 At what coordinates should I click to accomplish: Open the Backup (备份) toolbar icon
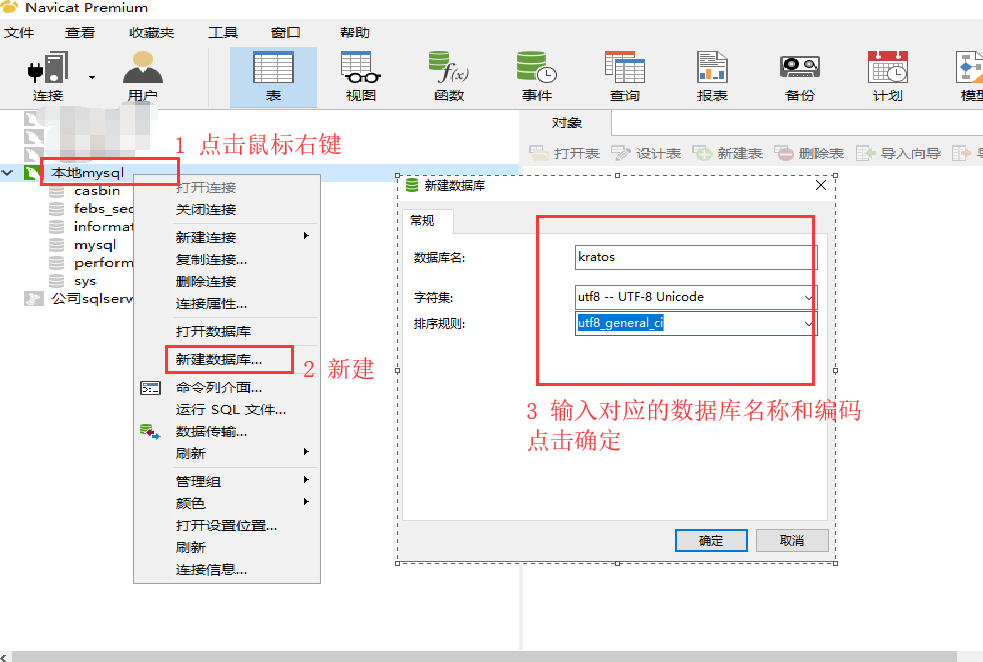pos(800,77)
